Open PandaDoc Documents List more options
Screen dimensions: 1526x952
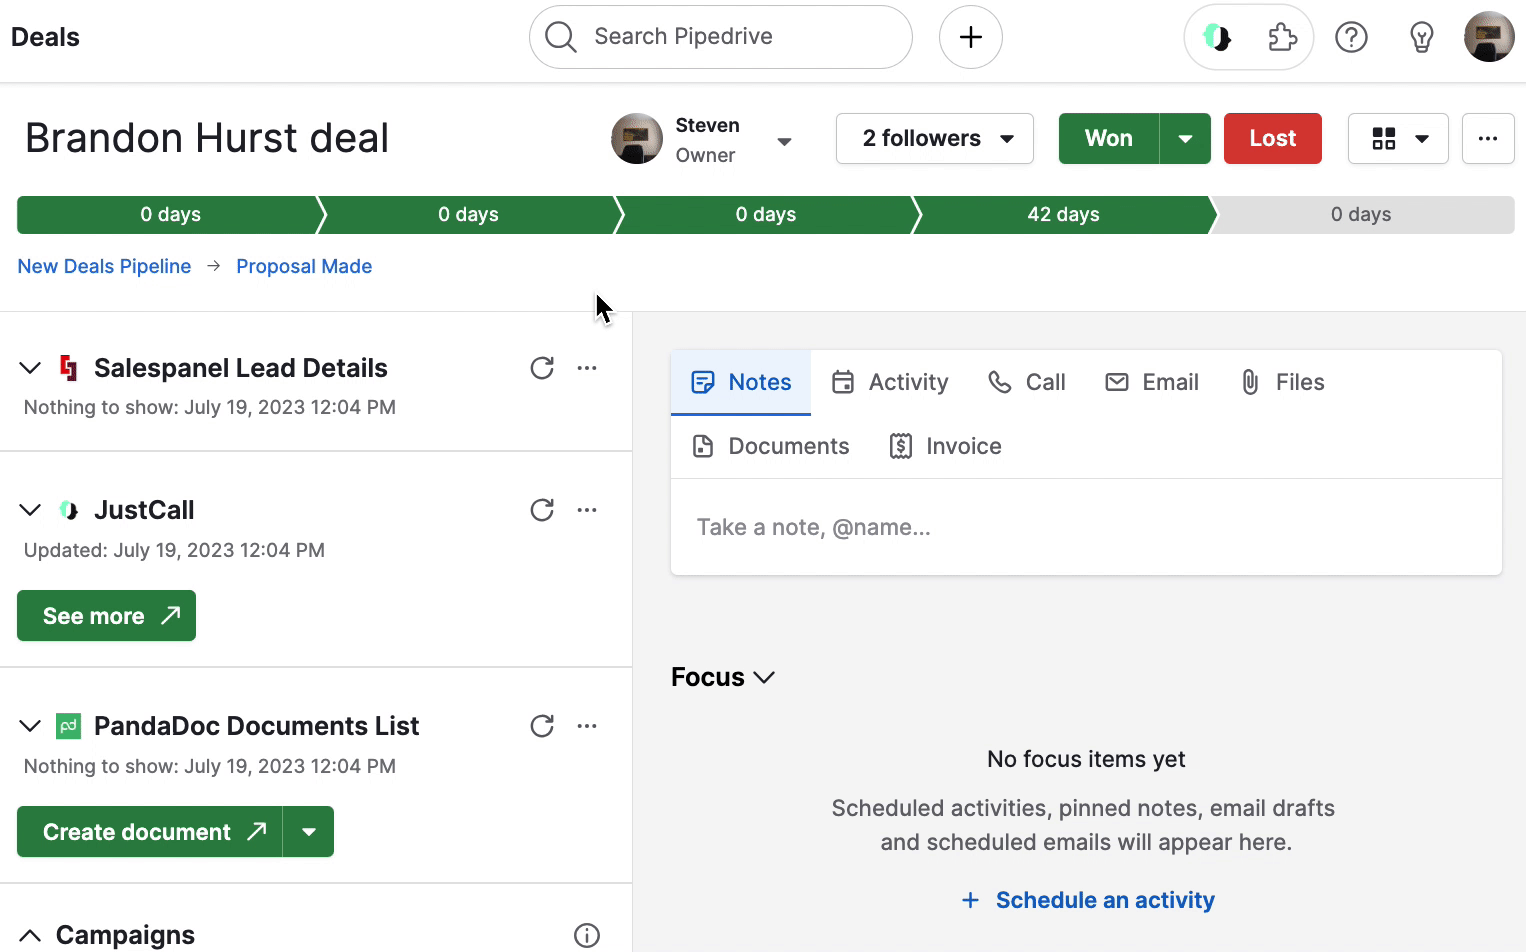[587, 726]
